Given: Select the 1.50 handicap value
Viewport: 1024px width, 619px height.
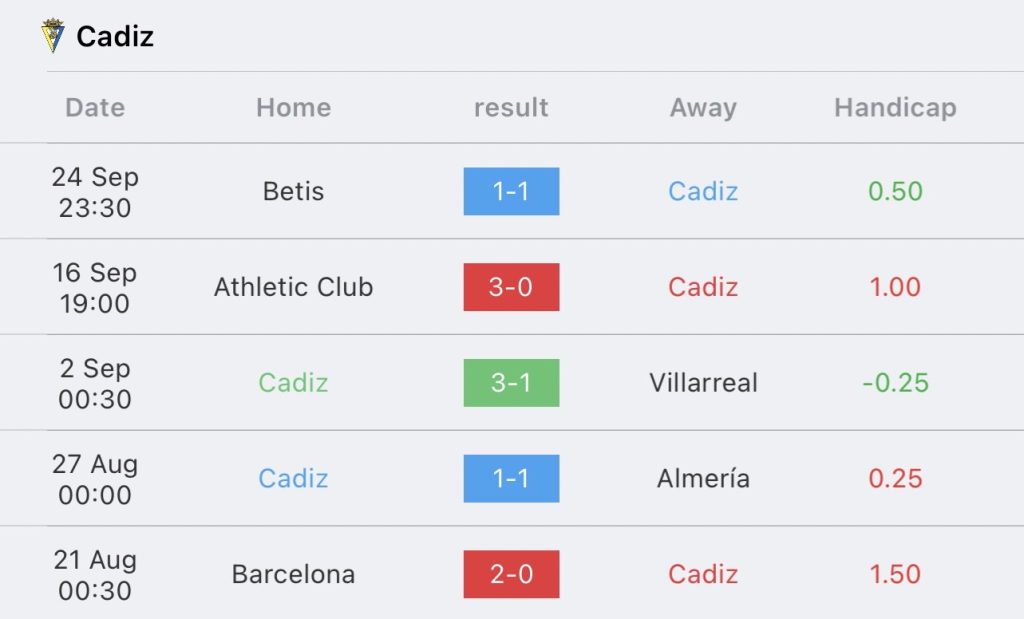Looking at the screenshot, I should pos(895,575).
